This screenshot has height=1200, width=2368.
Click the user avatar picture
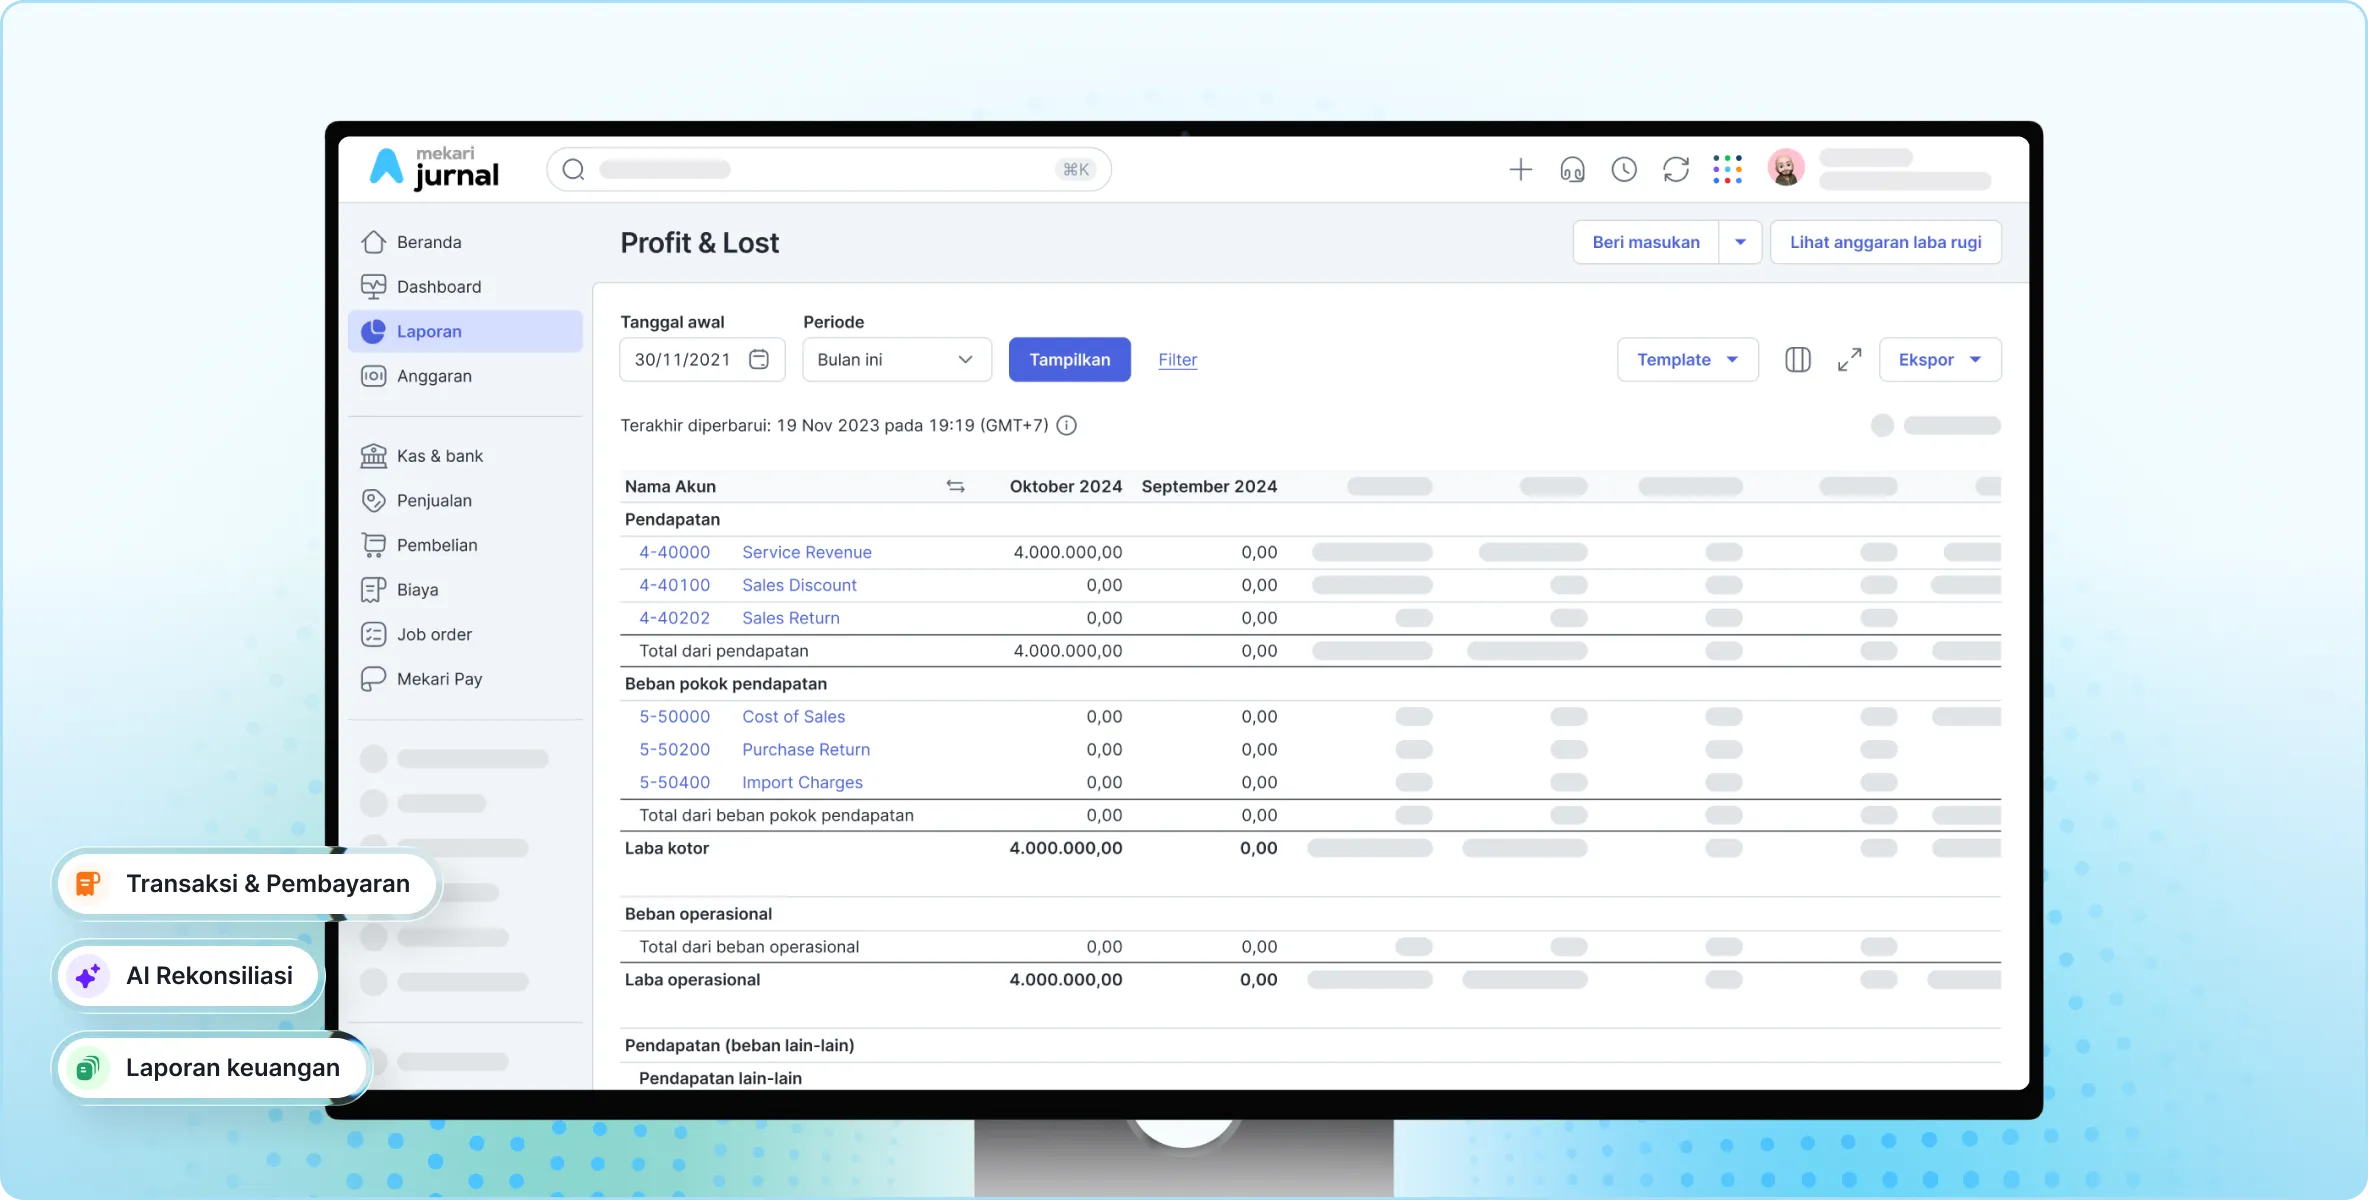coord(1786,167)
